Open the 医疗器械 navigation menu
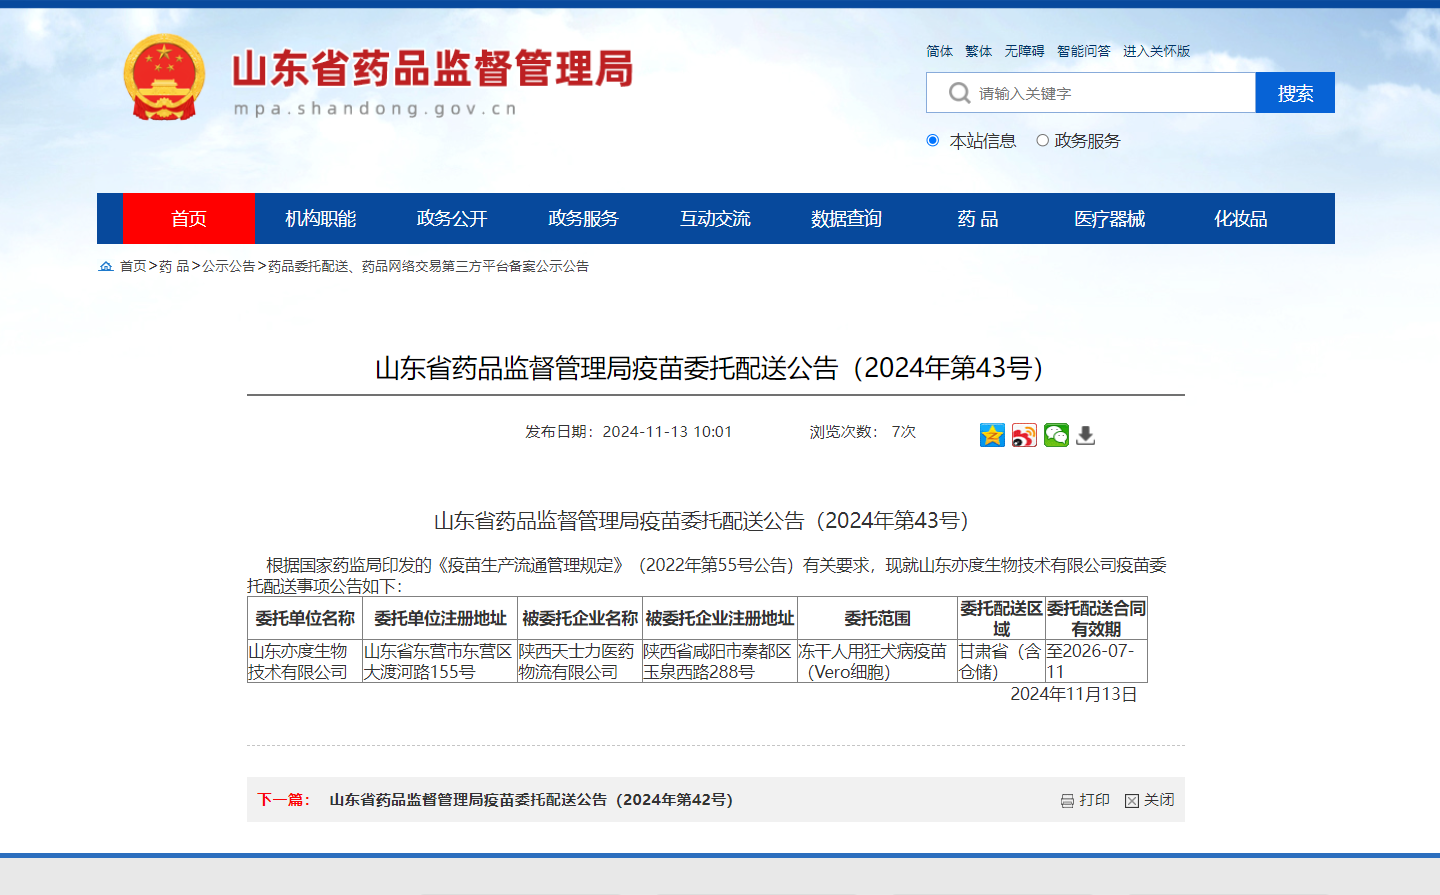The width and height of the screenshot is (1440, 895). pyautogui.click(x=1109, y=219)
